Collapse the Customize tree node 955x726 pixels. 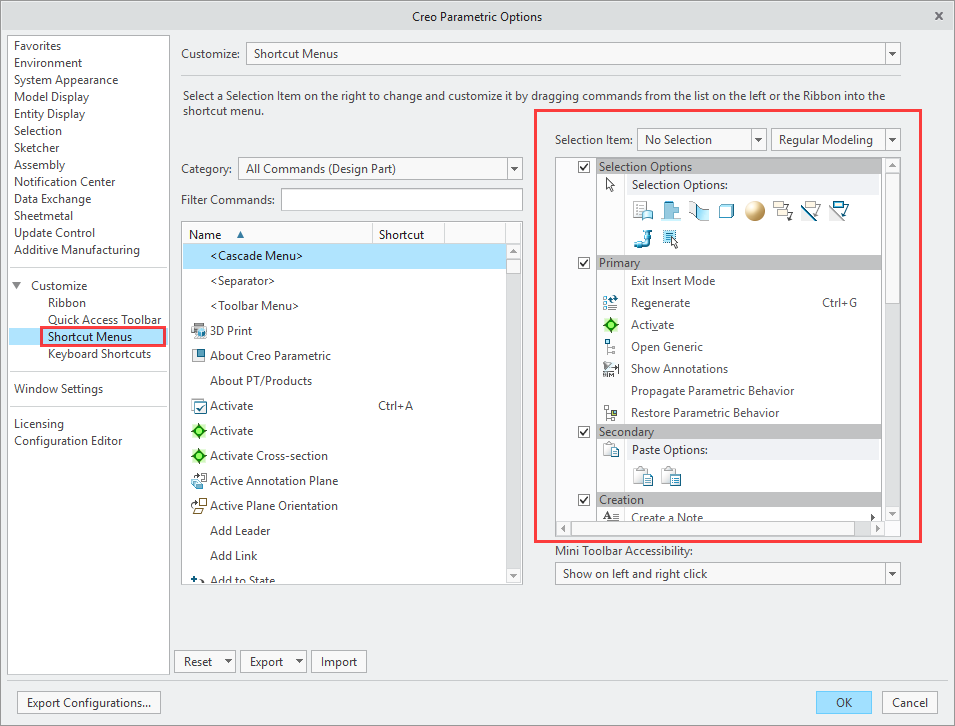pos(17,285)
